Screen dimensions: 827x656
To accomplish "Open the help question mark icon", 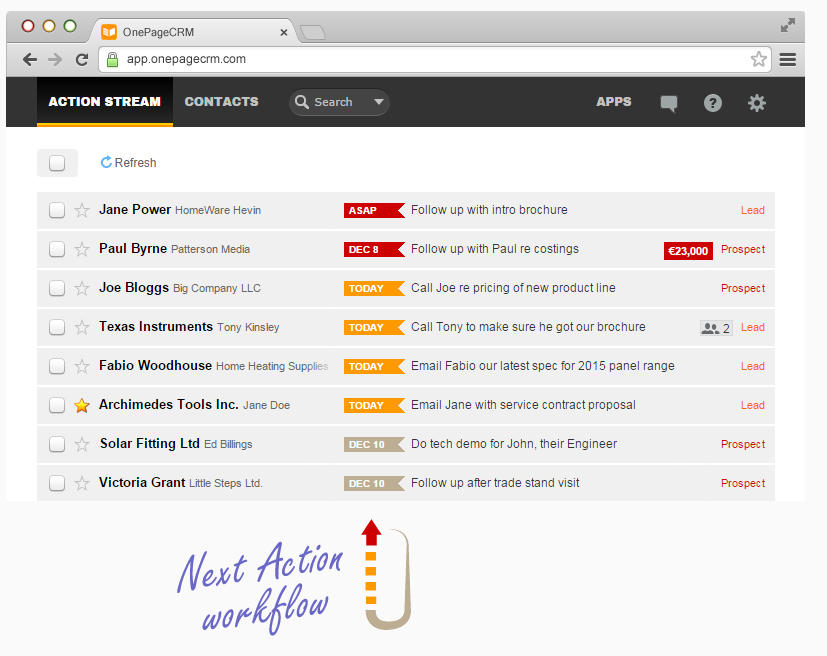I will tap(713, 103).
